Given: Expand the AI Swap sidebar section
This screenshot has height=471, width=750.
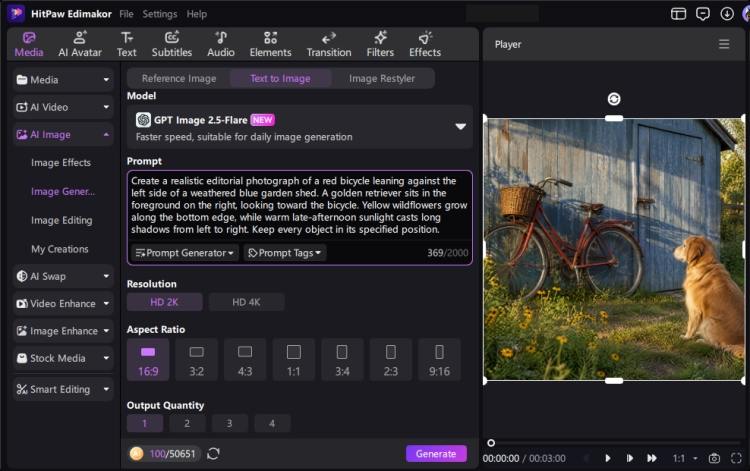Looking at the screenshot, I should pos(63,276).
